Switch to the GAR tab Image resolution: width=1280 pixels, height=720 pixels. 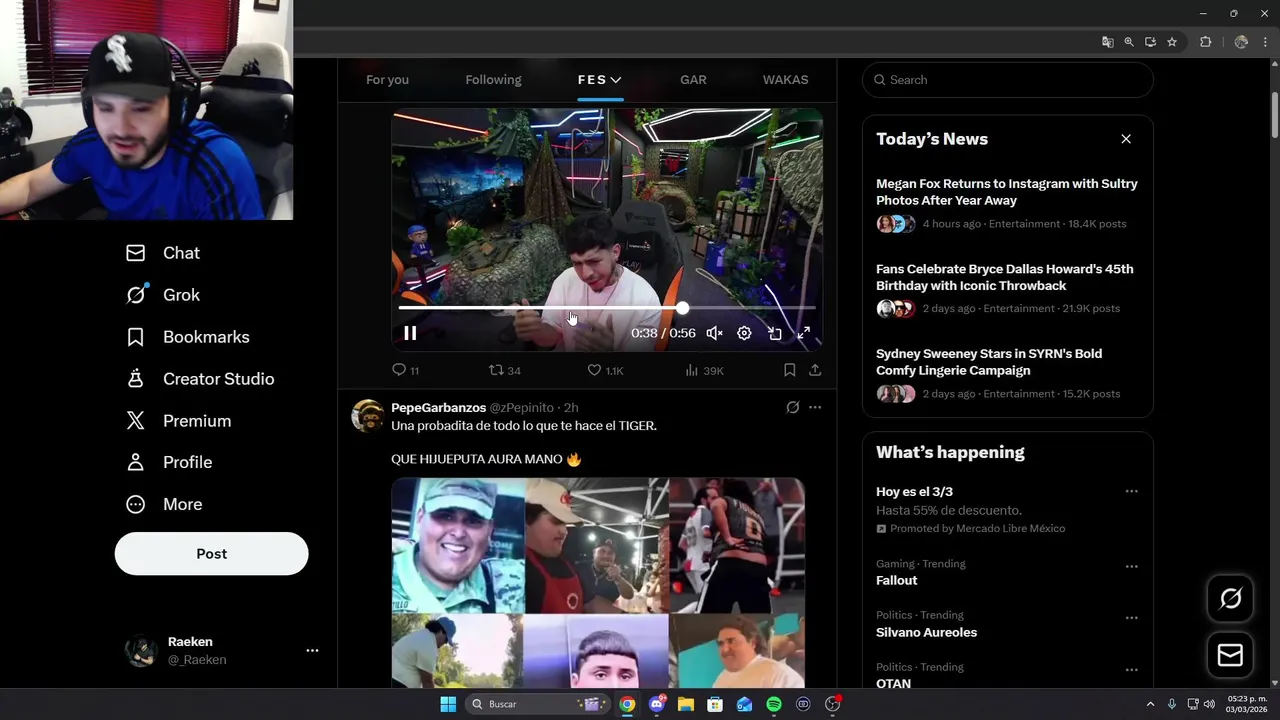click(x=693, y=80)
